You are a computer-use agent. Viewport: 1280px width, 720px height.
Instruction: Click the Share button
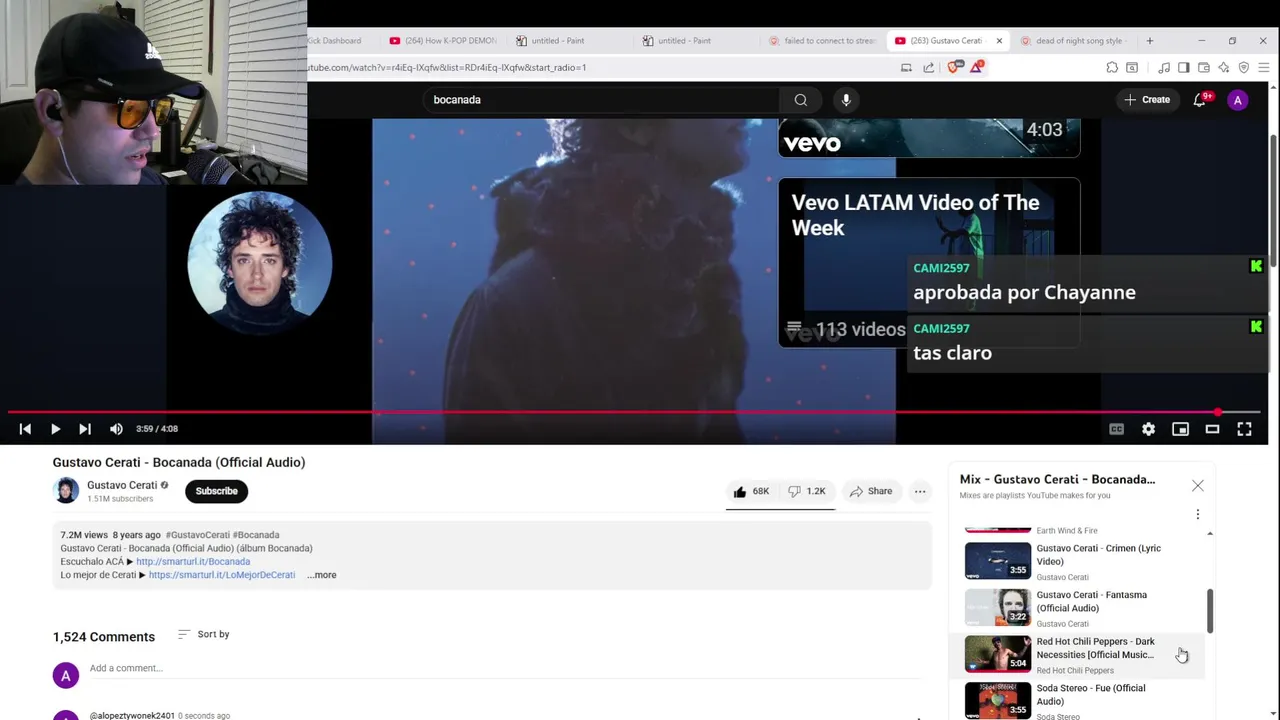tap(870, 491)
